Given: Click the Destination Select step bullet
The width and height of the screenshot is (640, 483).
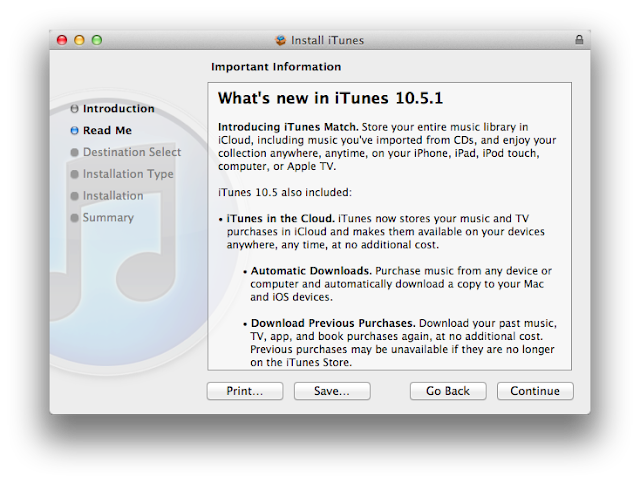Looking at the screenshot, I should [x=74, y=152].
